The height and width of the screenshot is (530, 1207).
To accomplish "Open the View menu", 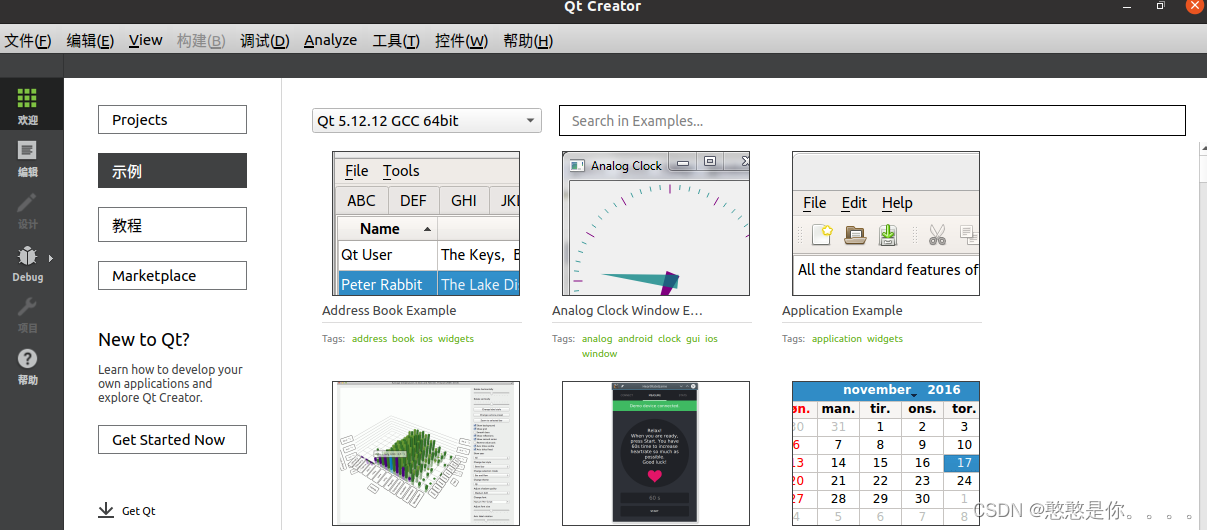I will pos(146,41).
